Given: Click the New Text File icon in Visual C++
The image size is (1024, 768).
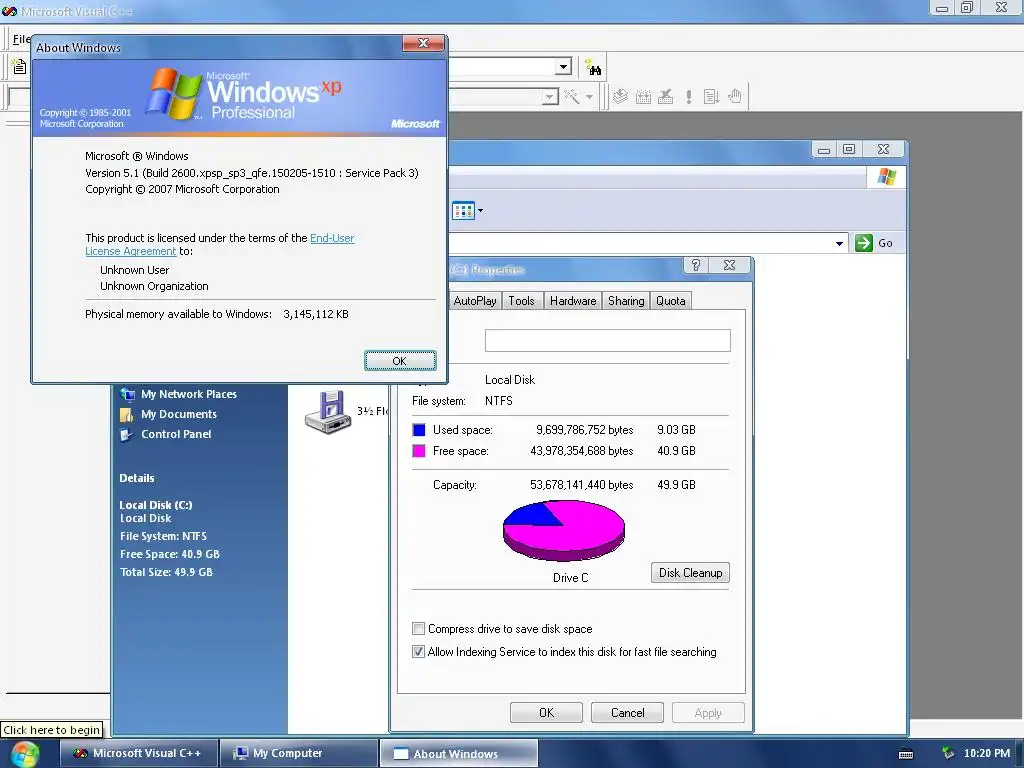Looking at the screenshot, I should 19,66.
